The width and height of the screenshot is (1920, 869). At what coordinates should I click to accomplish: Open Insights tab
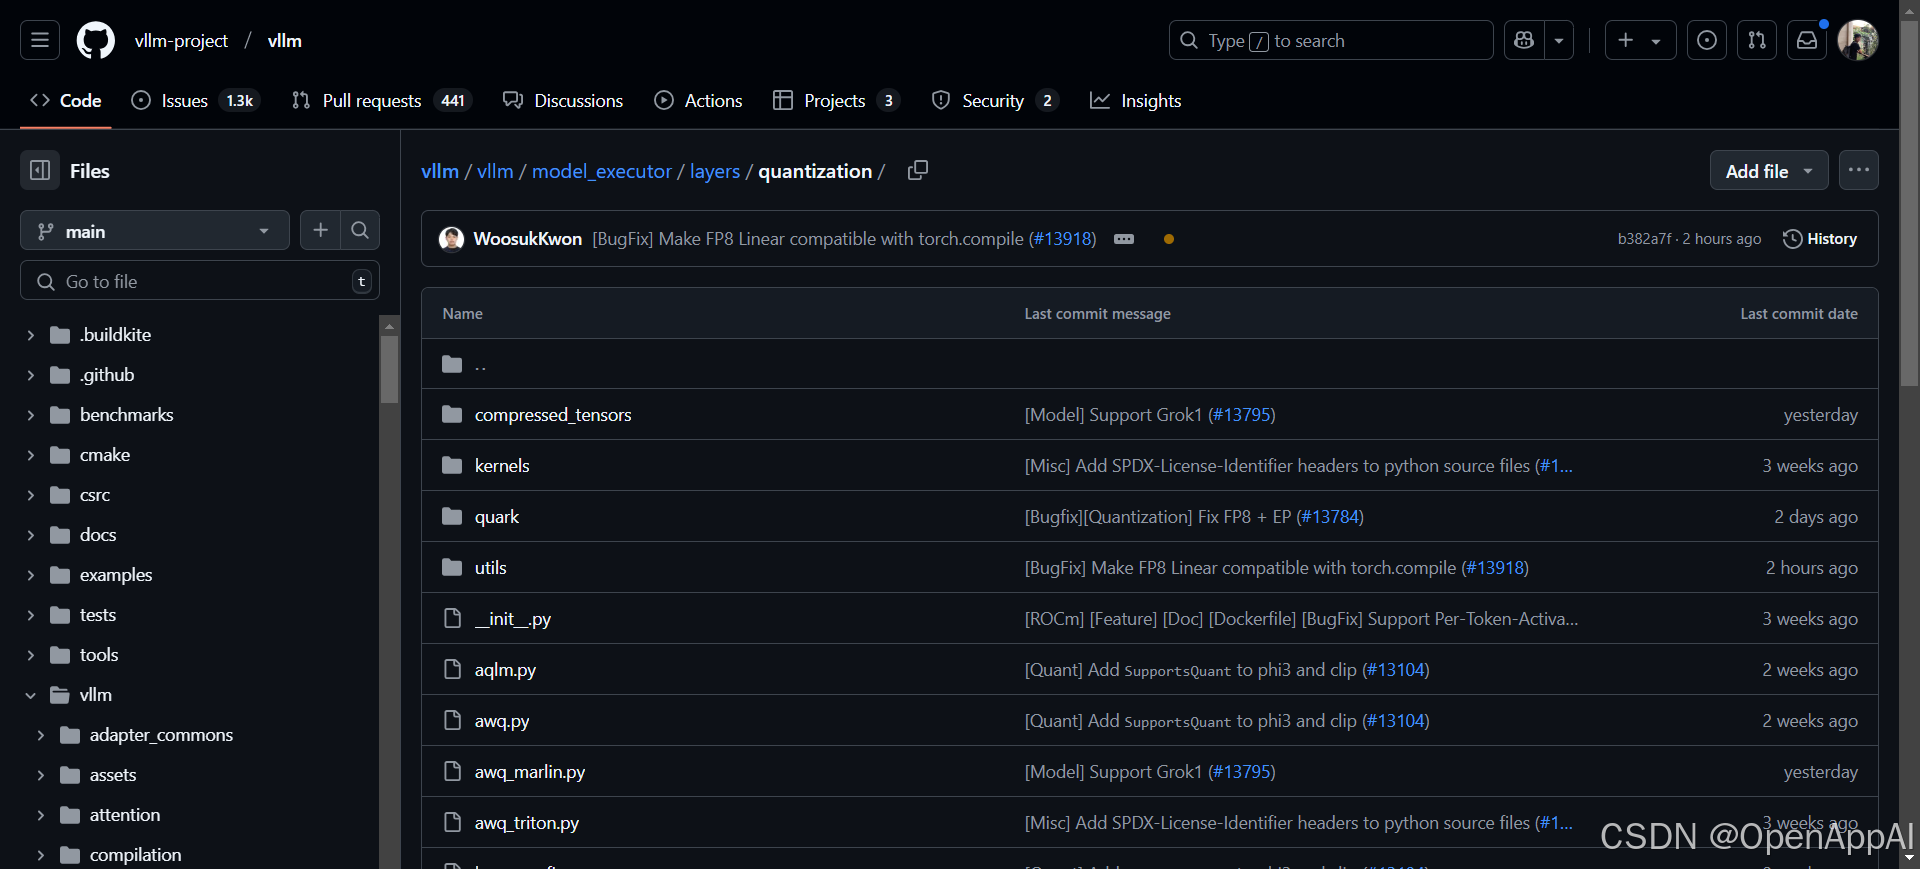click(x=1136, y=100)
